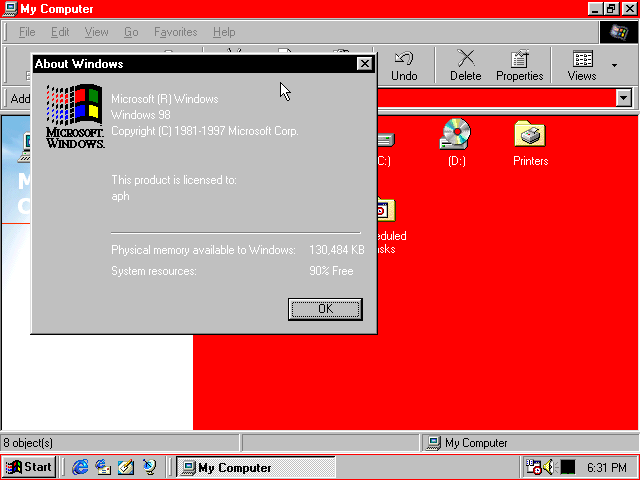Expand the Views dropdown arrow
Viewport: 640px width, 480px height.
pos(614,65)
